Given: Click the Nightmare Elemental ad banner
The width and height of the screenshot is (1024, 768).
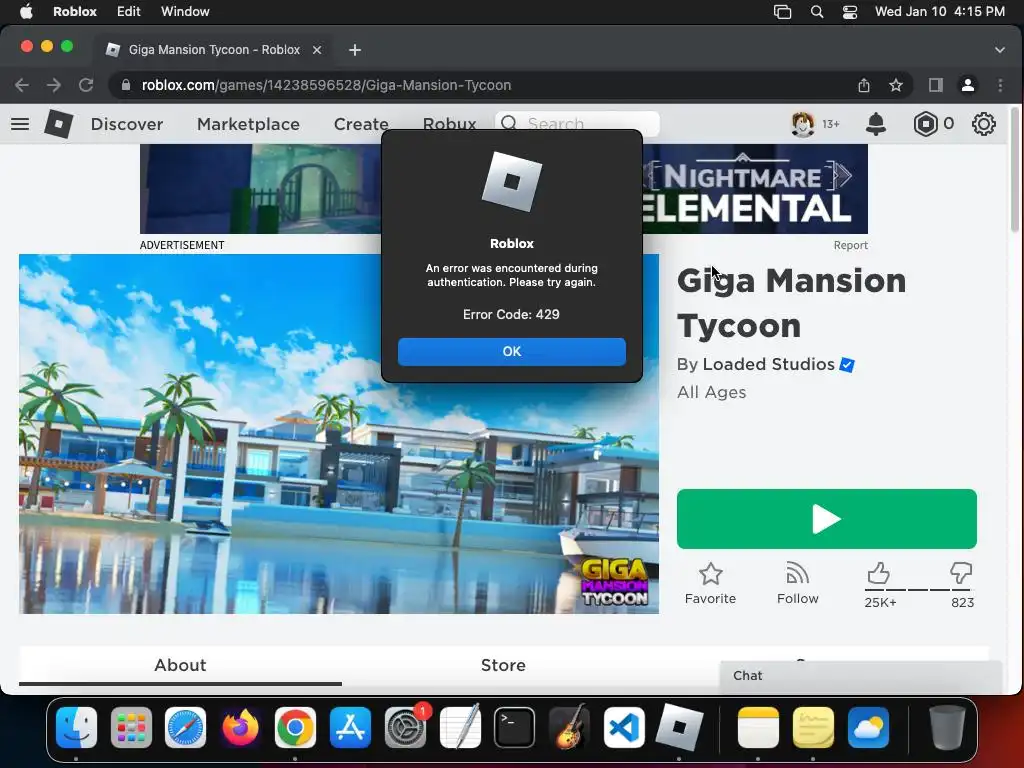Looking at the screenshot, I should [x=504, y=189].
